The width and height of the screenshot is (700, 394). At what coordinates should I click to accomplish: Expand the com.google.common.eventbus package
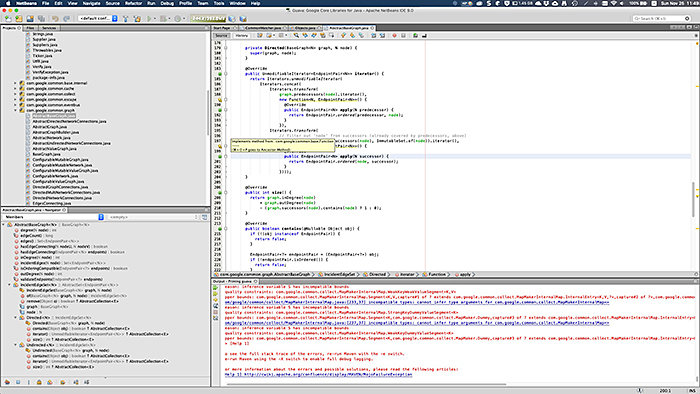coord(15,105)
